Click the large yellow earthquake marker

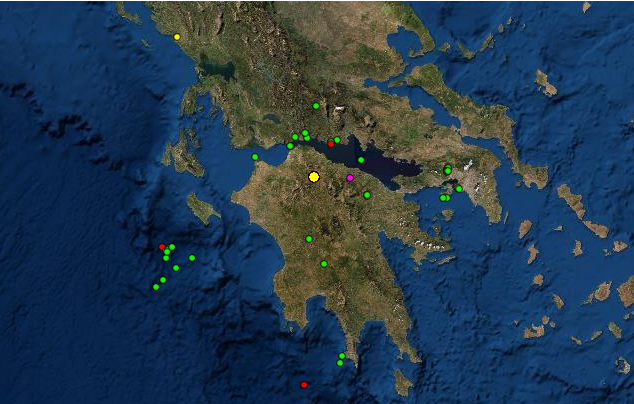coord(314,176)
